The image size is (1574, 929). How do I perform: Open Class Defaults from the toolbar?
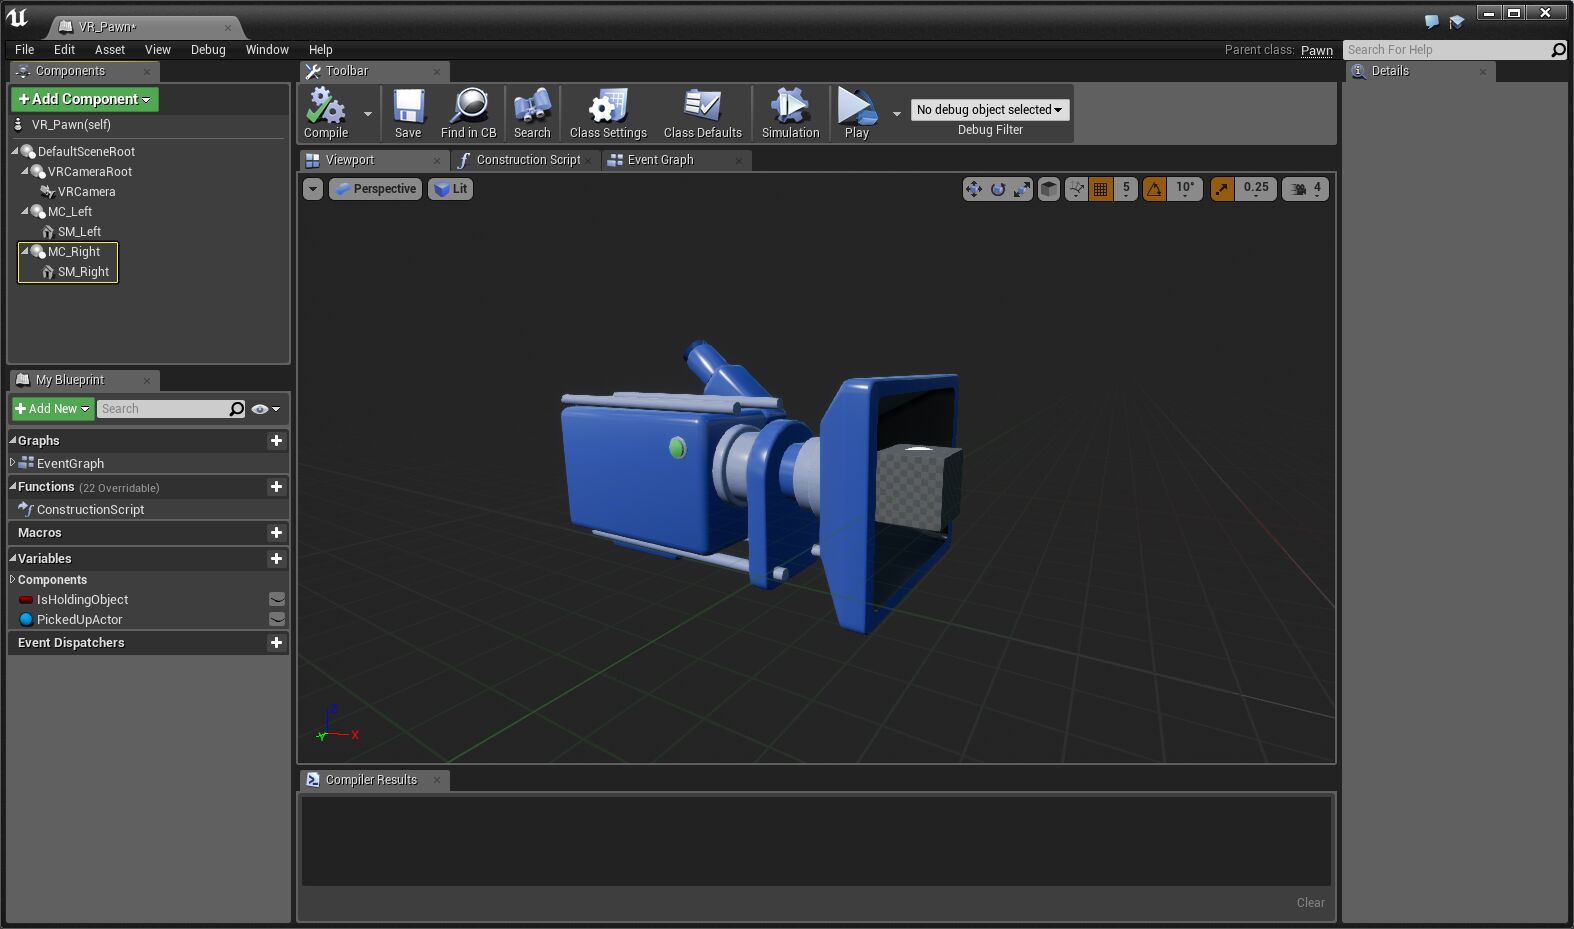coord(702,106)
